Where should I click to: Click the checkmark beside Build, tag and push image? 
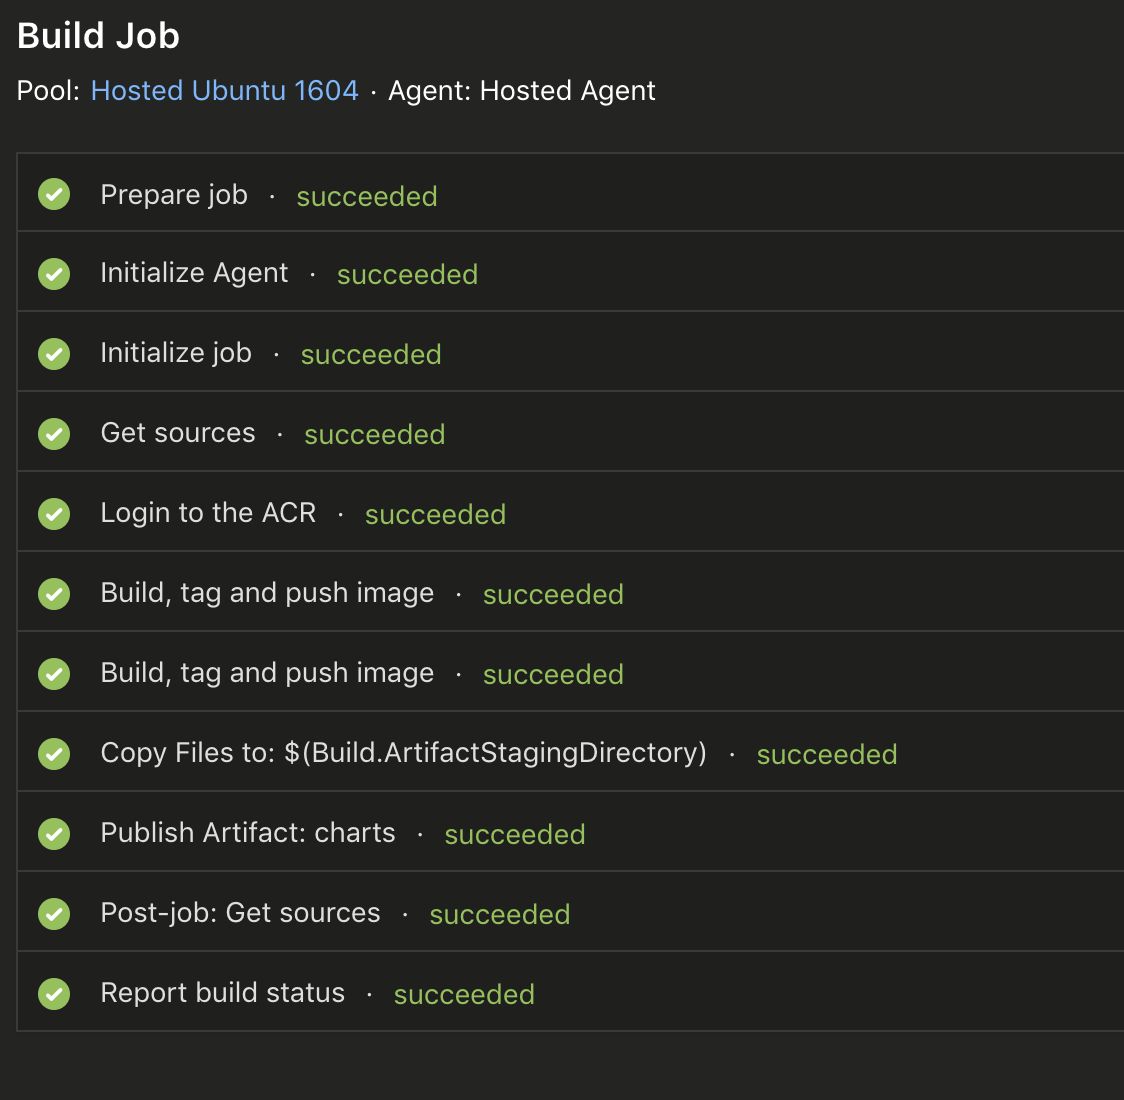click(54, 594)
